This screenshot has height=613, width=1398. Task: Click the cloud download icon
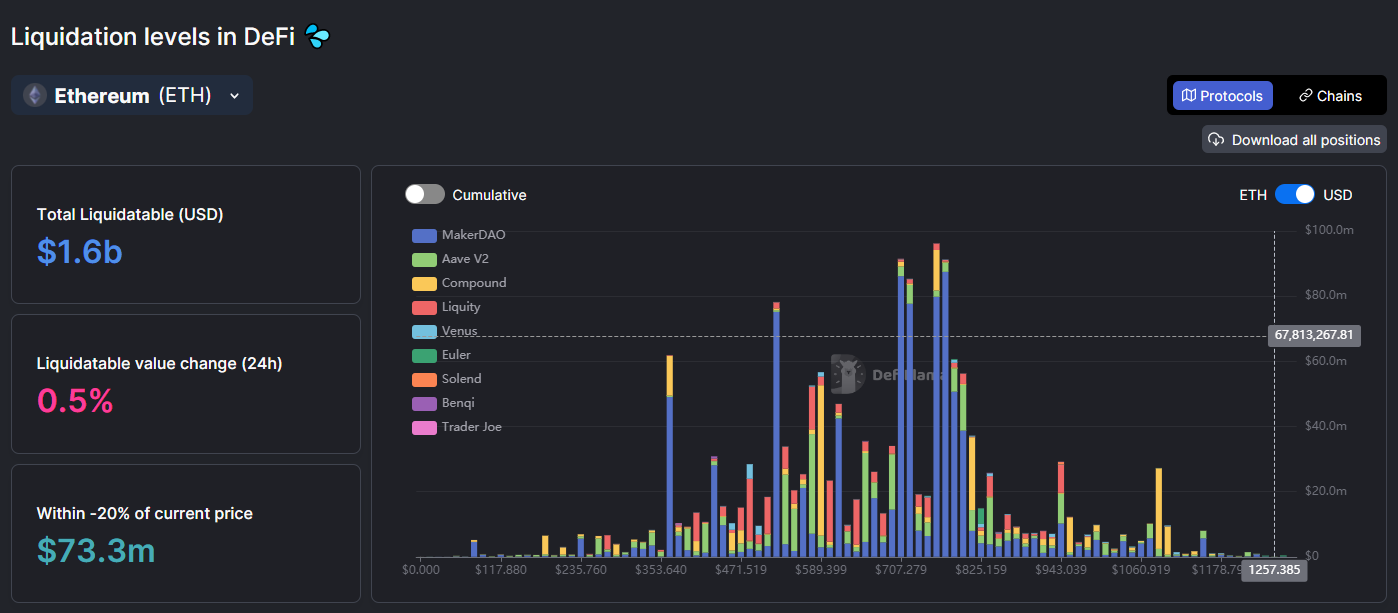point(1217,139)
